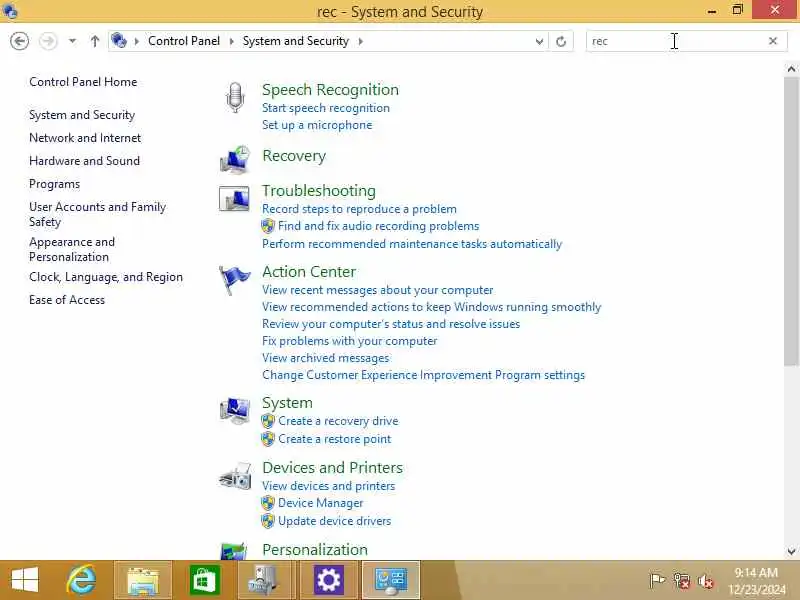Image resolution: width=800 pixels, height=600 pixels.
Task: Click View recent messages about your computer
Action: pyautogui.click(x=378, y=290)
